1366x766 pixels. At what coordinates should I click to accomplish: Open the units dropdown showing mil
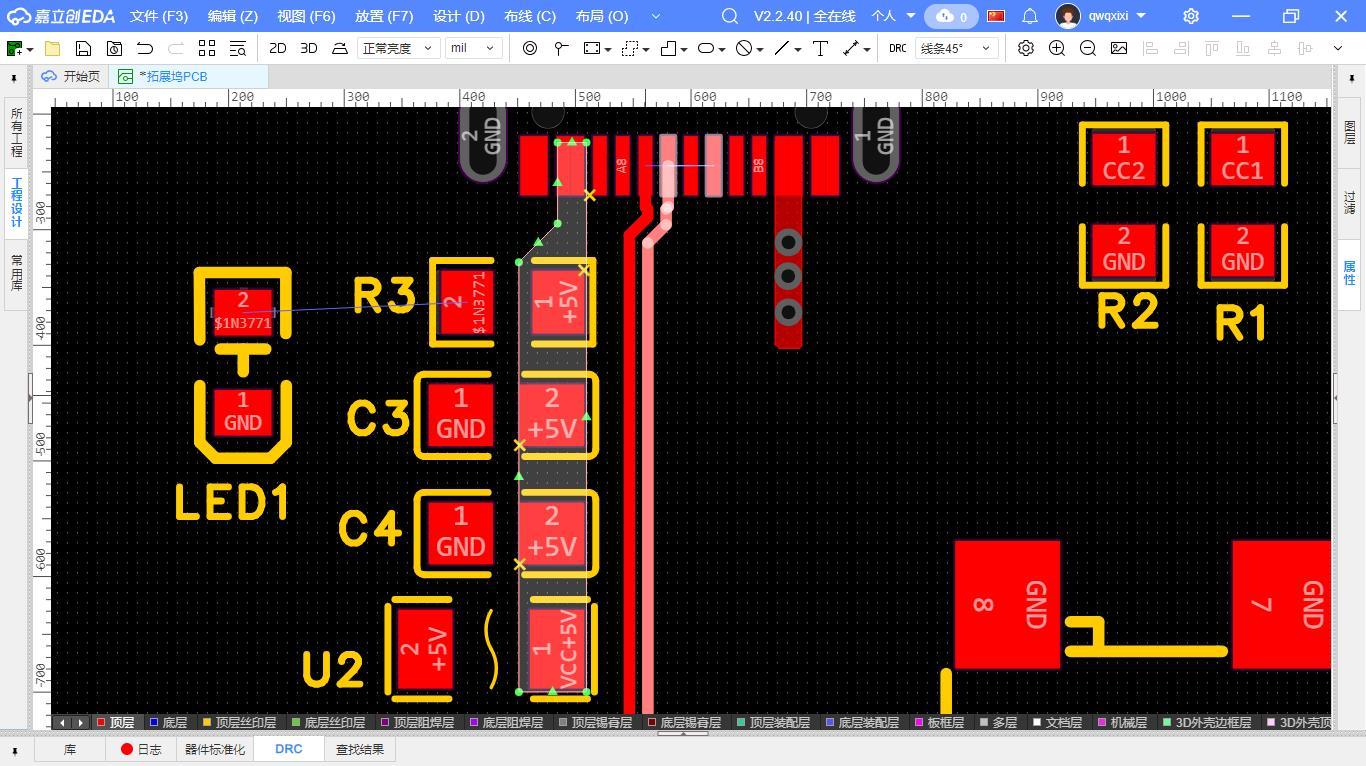pos(473,48)
